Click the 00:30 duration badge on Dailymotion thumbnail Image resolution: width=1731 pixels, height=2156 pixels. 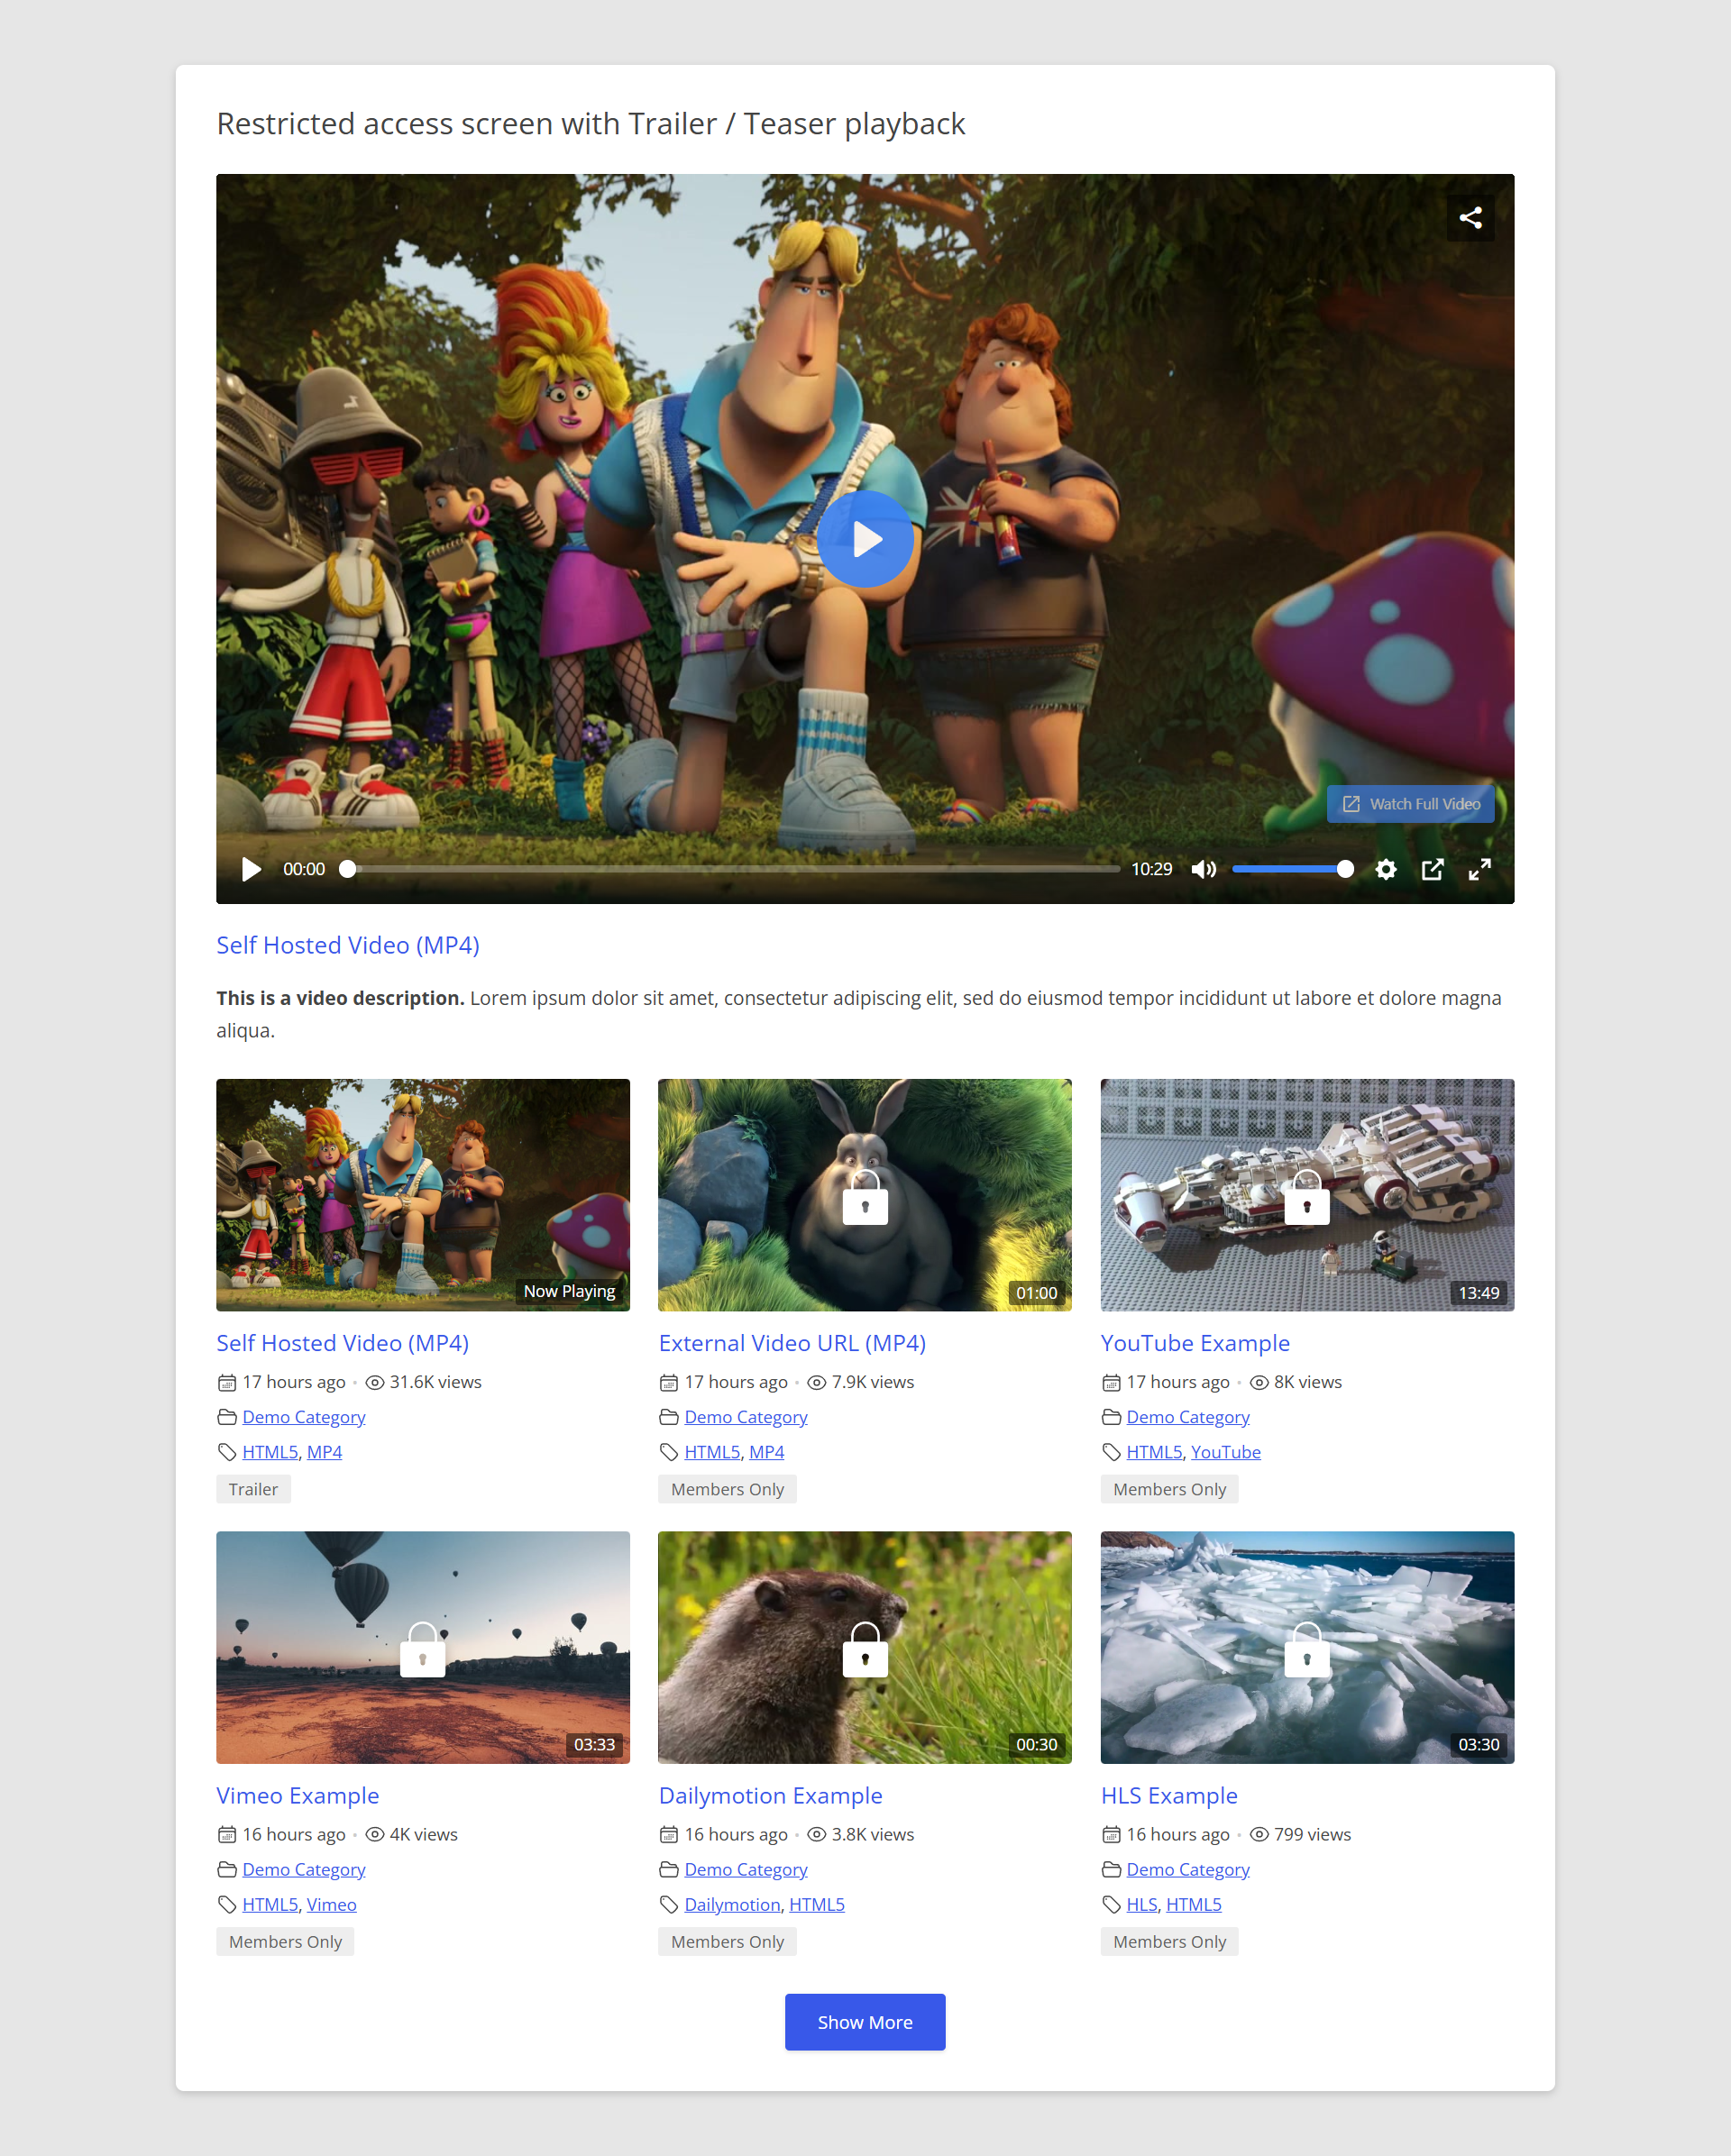pos(1036,1745)
